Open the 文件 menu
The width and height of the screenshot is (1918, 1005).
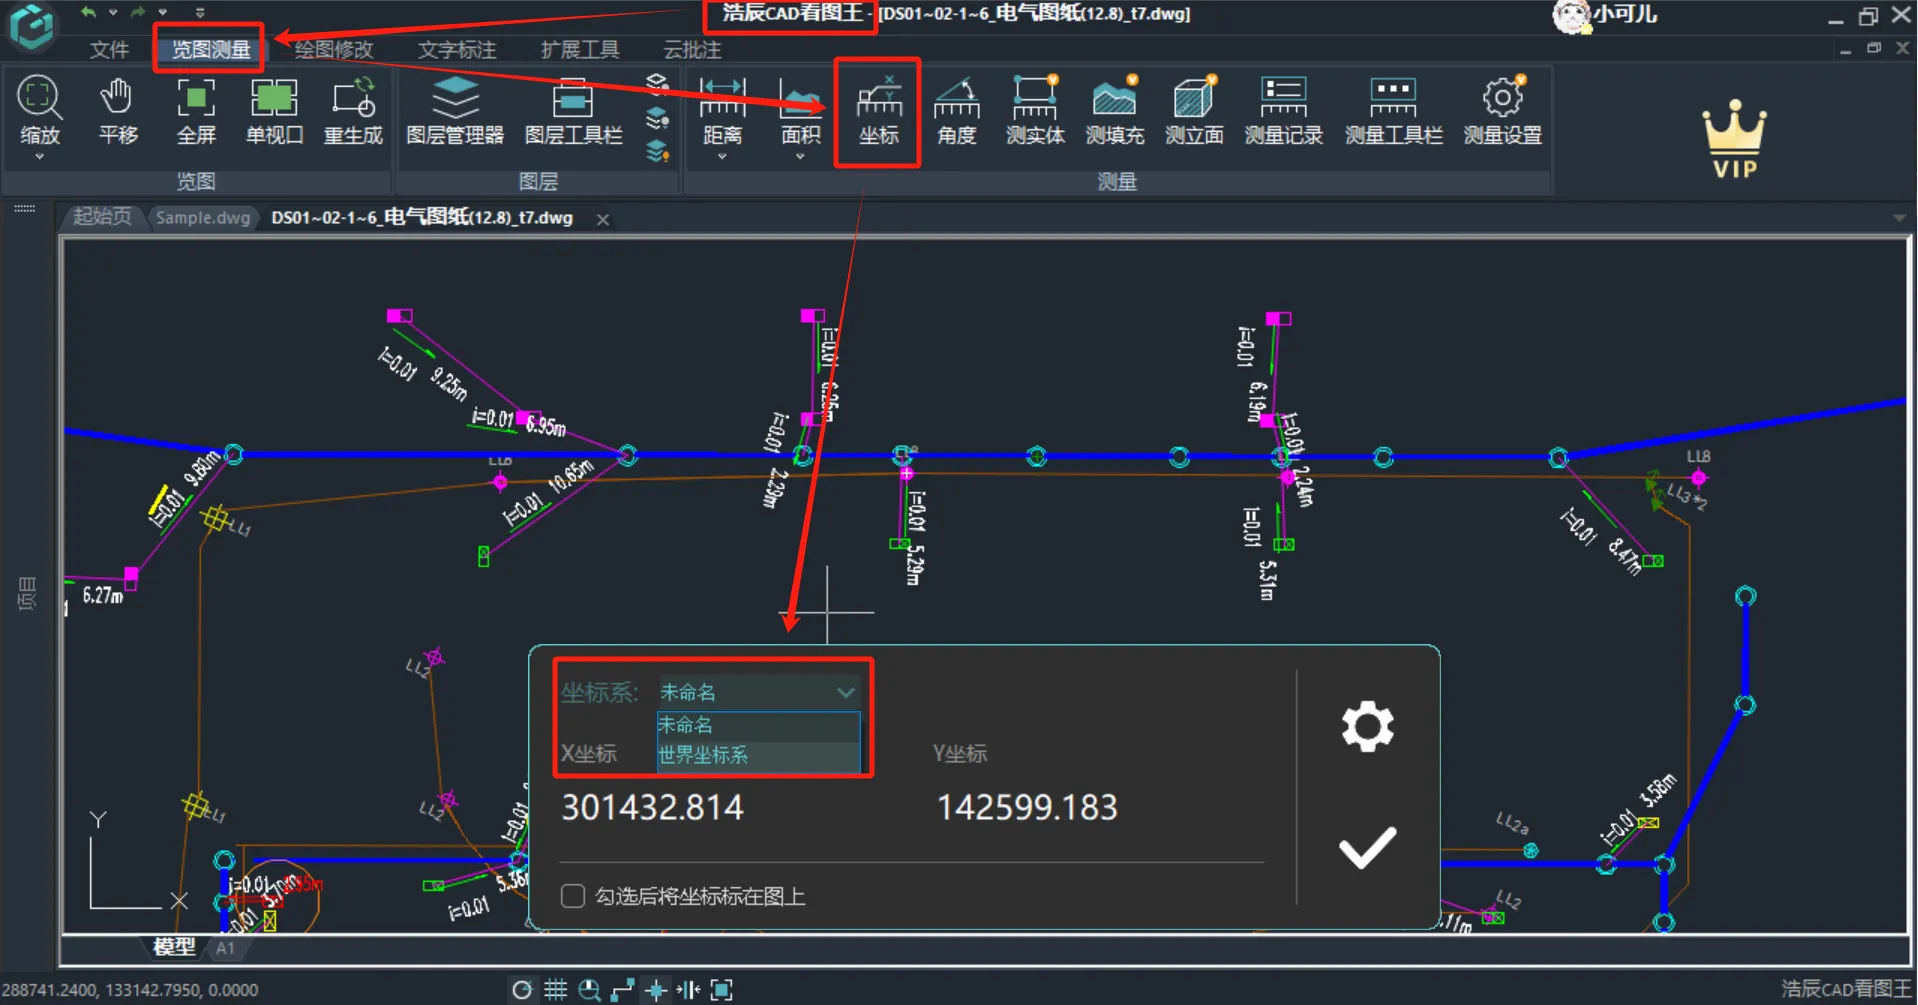109,49
